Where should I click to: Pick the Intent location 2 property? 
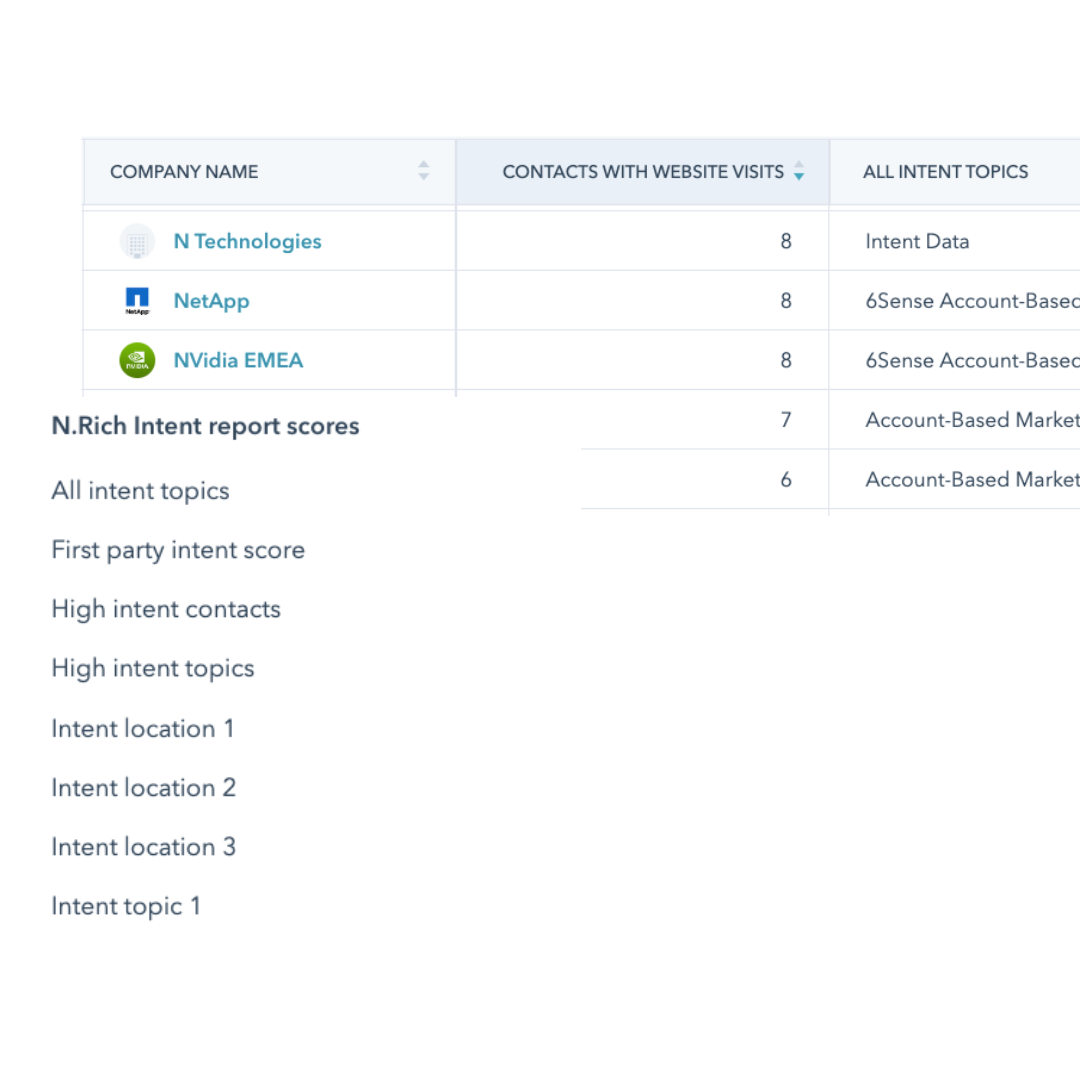point(144,787)
